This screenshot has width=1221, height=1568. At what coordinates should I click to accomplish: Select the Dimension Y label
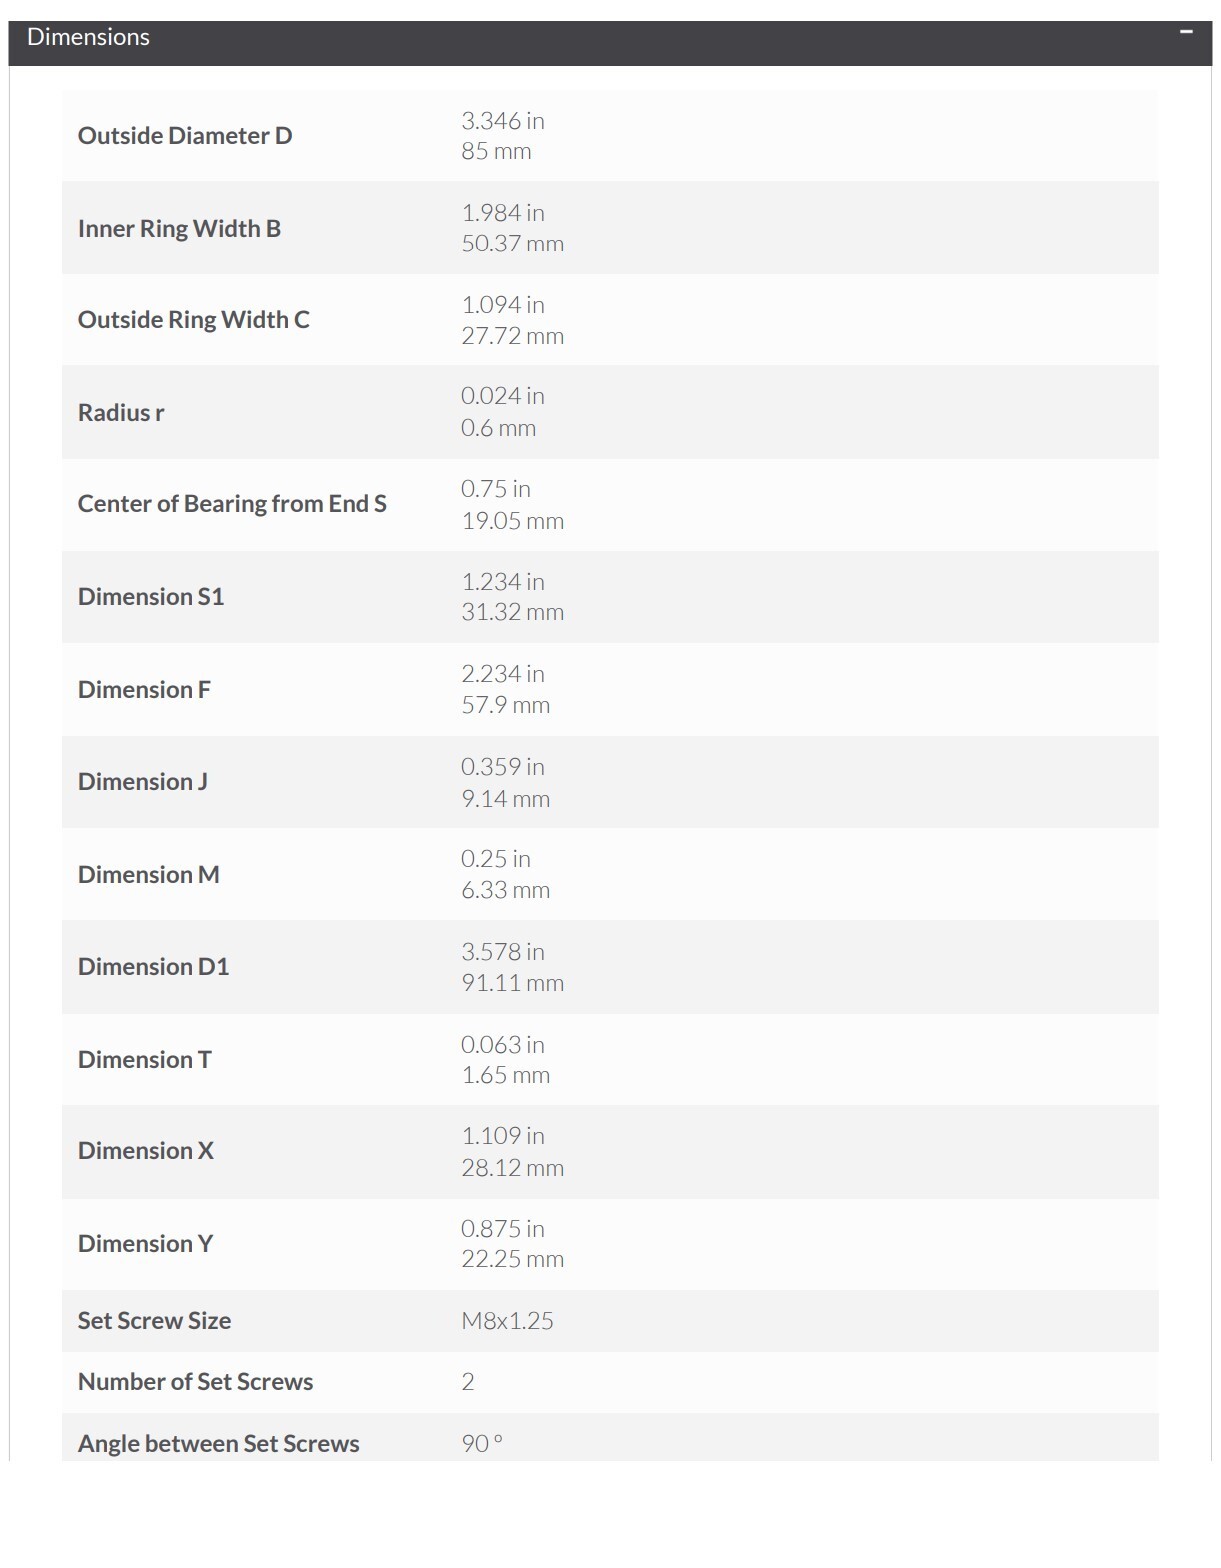tap(146, 1244)
